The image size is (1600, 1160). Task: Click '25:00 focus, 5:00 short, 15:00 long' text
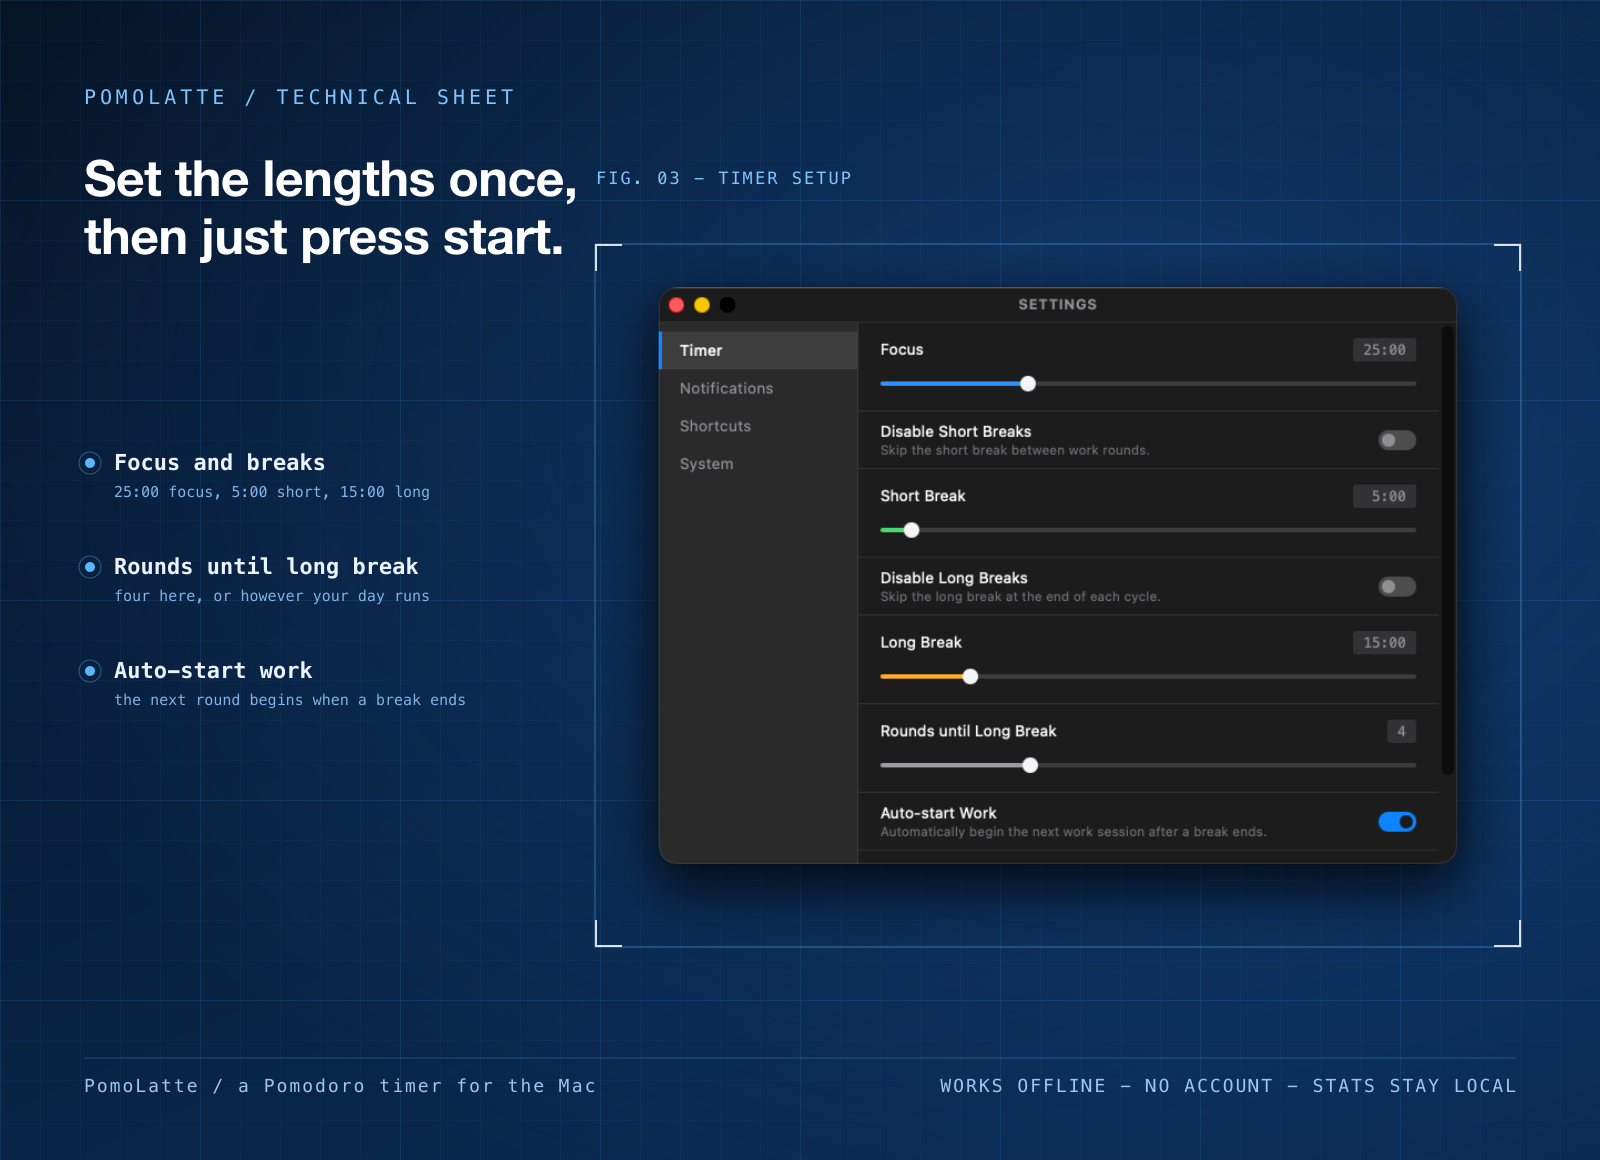272,492
